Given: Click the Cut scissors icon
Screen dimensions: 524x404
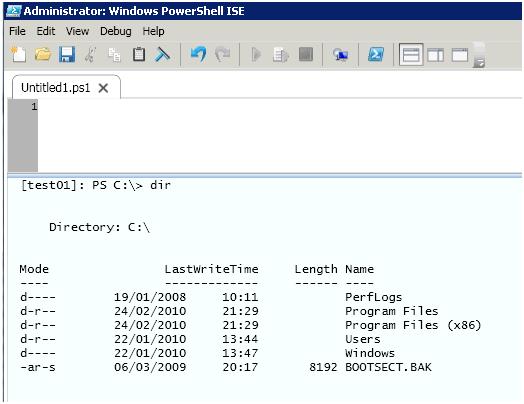Looking at the screenshot, I should [91, 54].
